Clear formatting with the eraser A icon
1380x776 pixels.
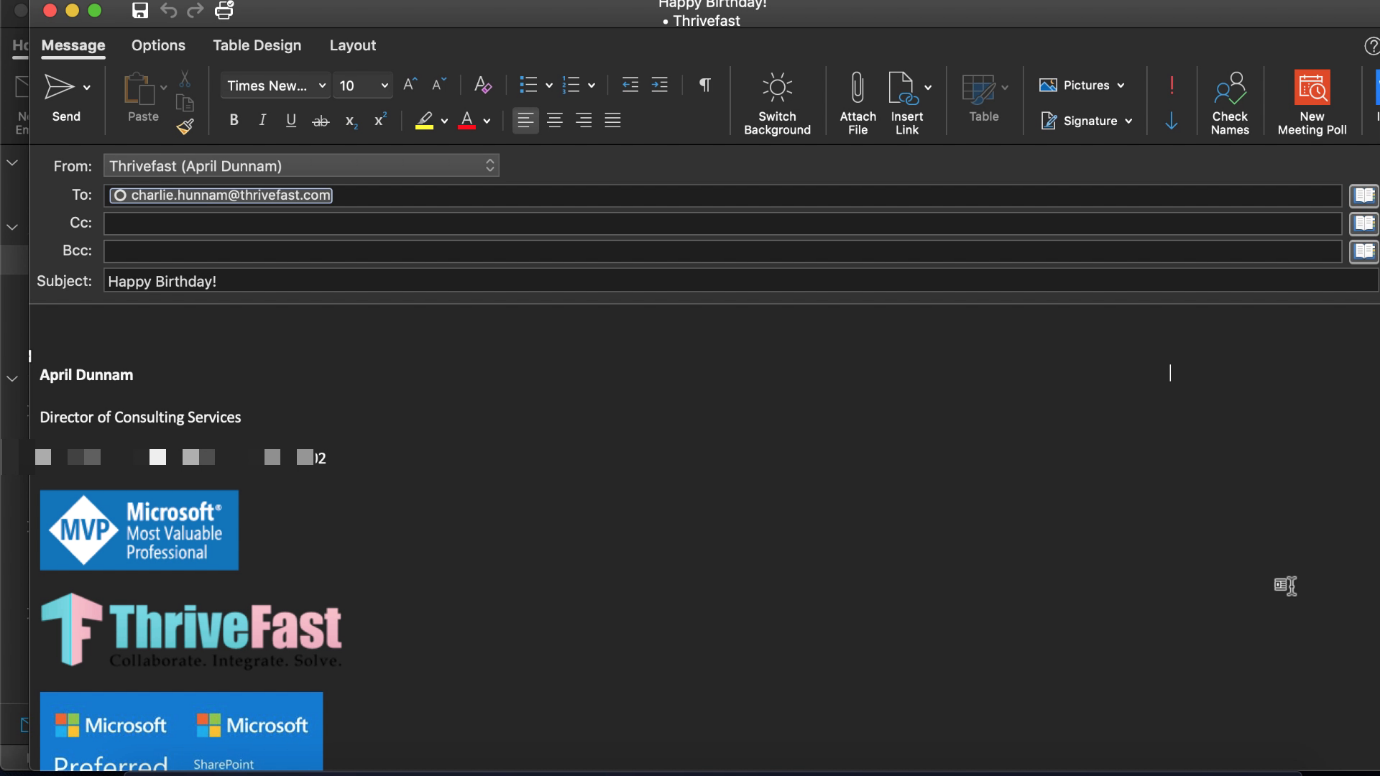[482, 85]
